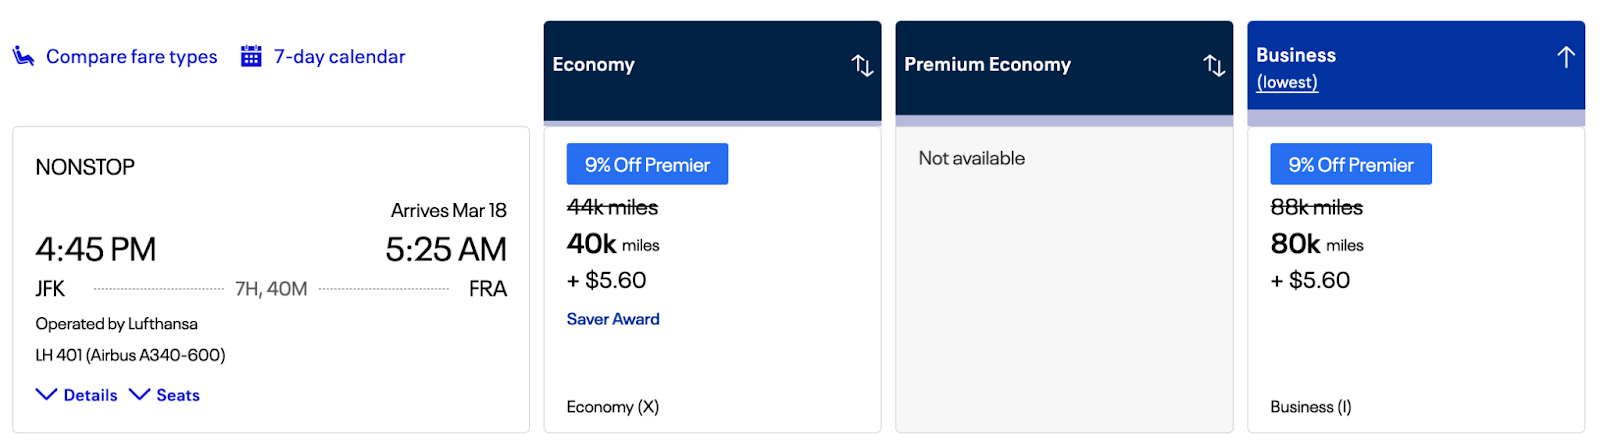Click the Business column up-arrow sort icon
Image resolution: width=1600 pixels, height=445 pixels.
coord(1565,57)
